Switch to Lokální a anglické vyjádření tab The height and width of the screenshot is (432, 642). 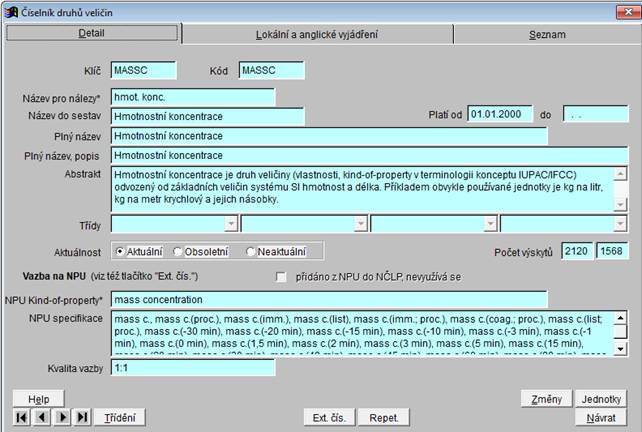click(x=317, y=34)
